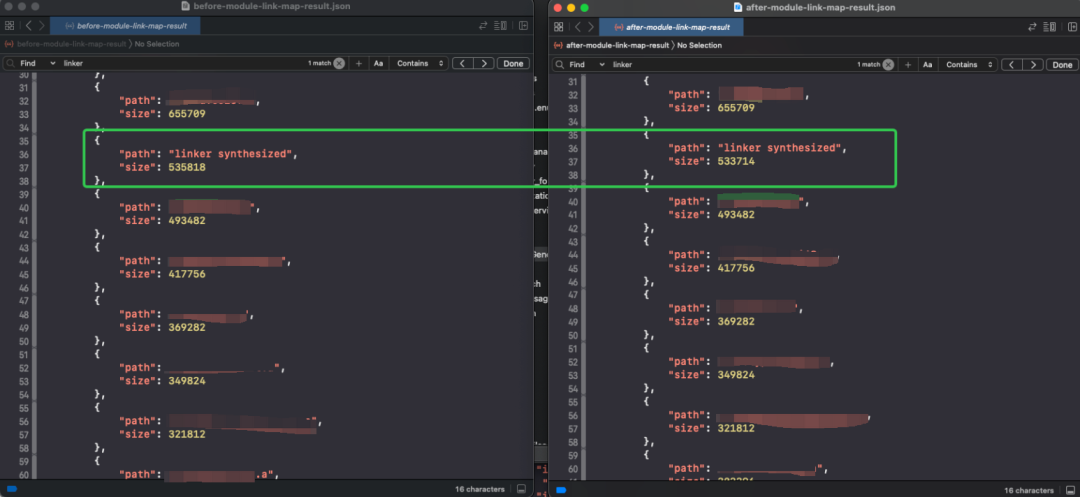Toggle case-sensitive Aa in right Find bar
The image size is (1080, 497).
click(927, 65)
